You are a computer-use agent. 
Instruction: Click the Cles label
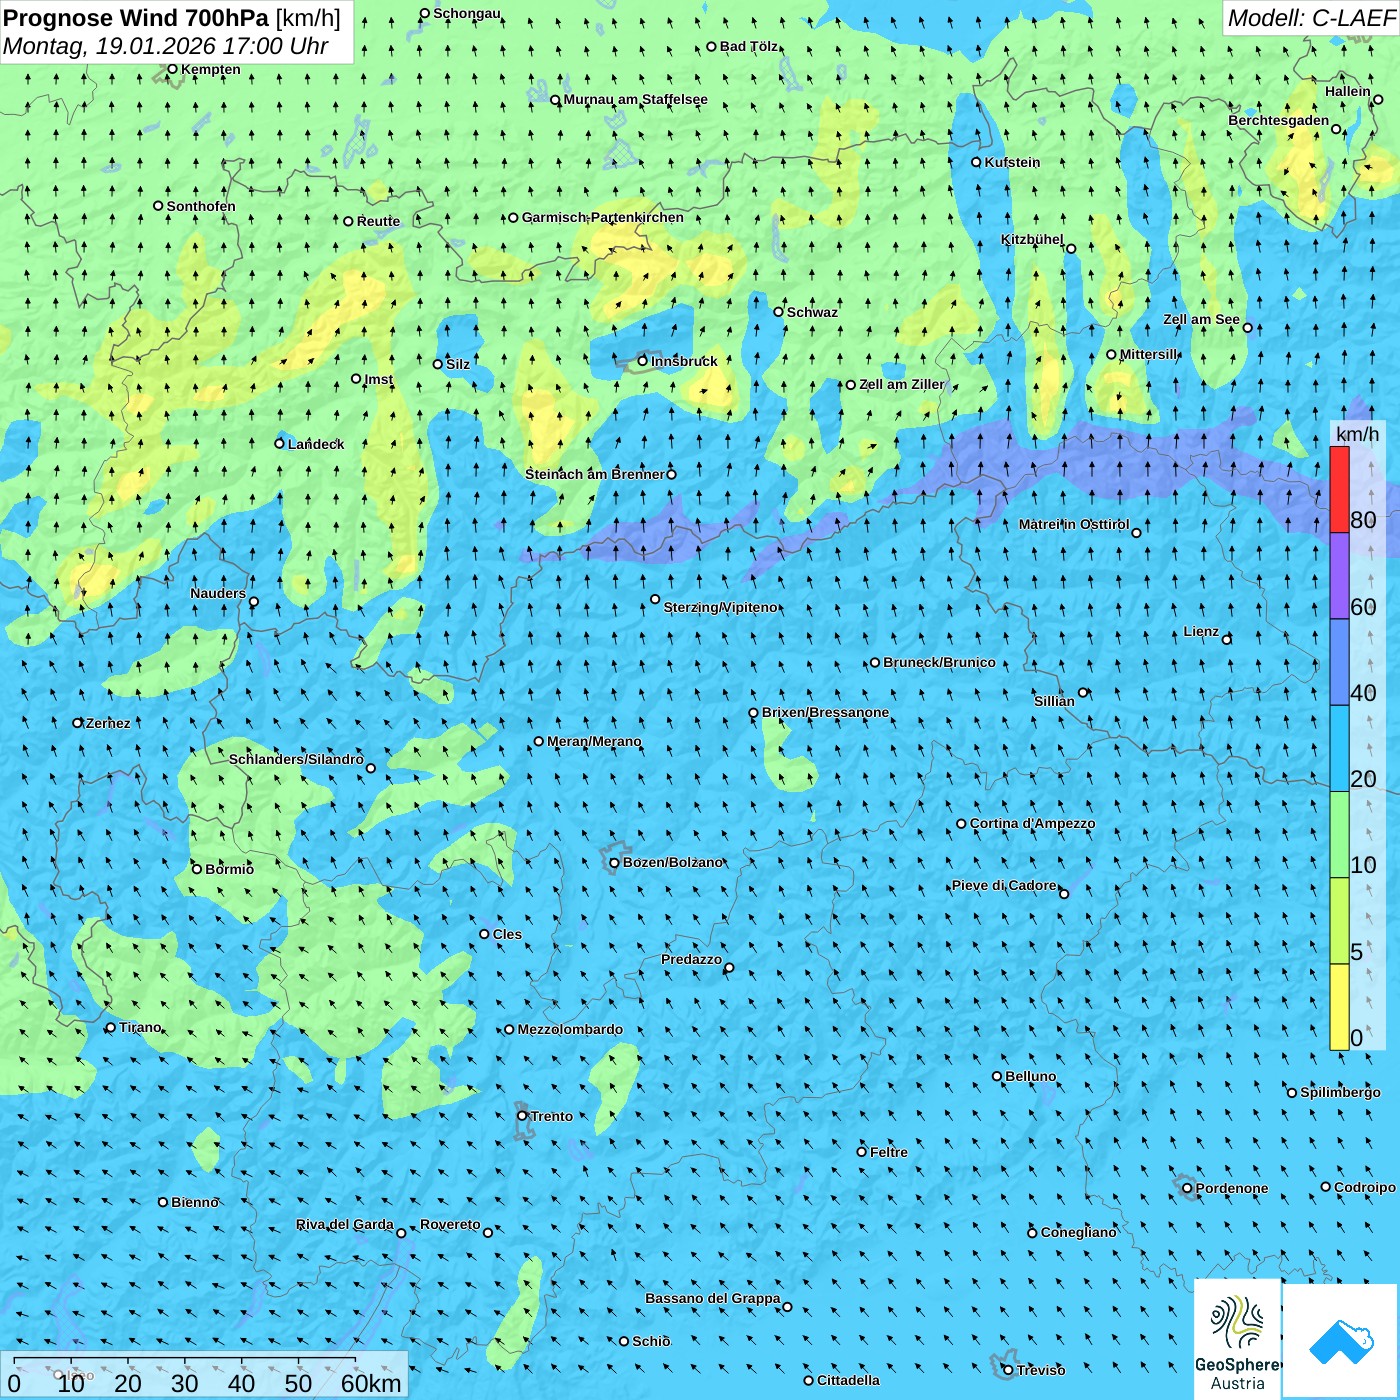(507, 934)
